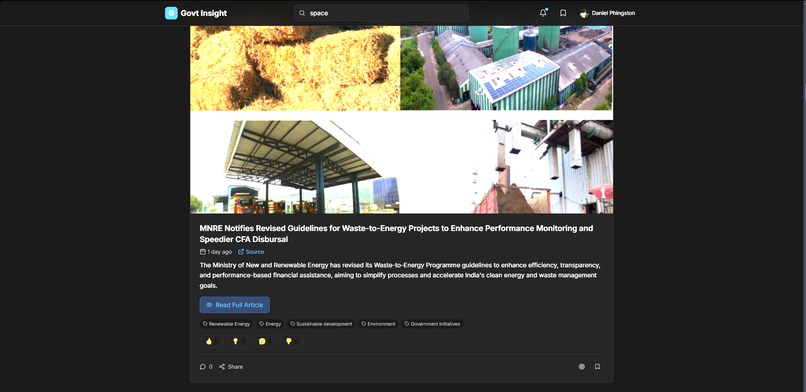Click the Daniel Phingston user name
Screen dimensions: 806x392
(613, 13)
